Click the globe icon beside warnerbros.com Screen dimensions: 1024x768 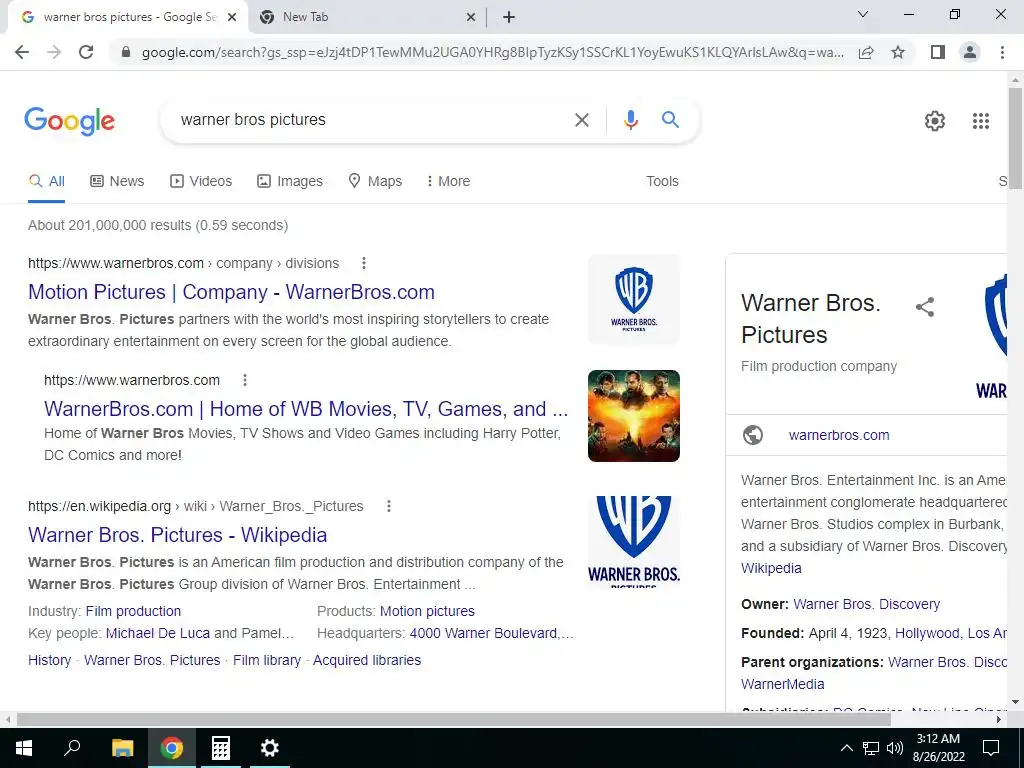753,435
